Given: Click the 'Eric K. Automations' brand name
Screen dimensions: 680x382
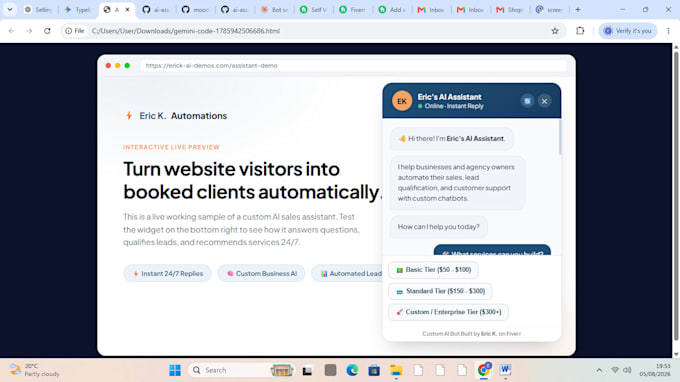Looking at the screenshot, I should (183, 116).
